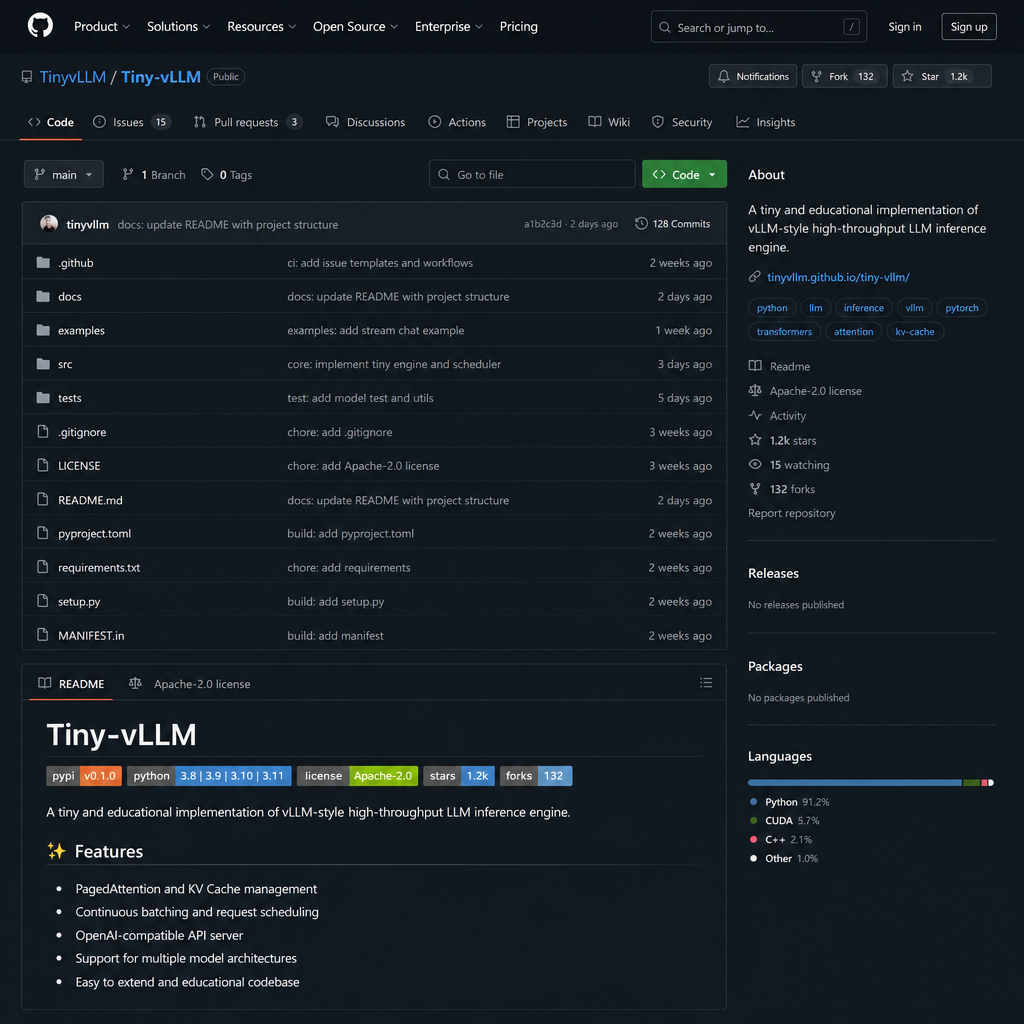Open the README.md file

tap(90, 500)
